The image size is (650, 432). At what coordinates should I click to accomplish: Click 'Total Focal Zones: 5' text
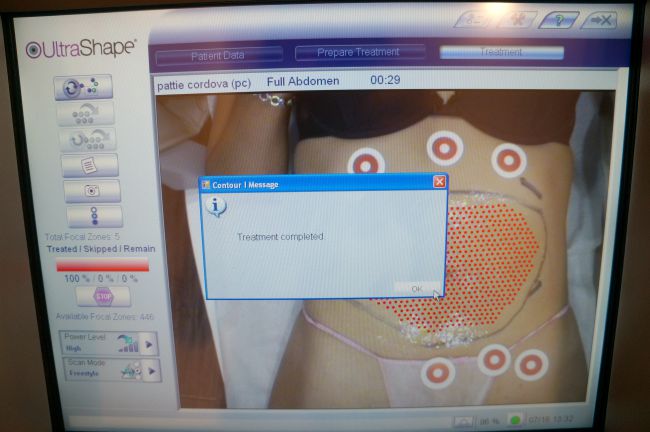point(82,237)
